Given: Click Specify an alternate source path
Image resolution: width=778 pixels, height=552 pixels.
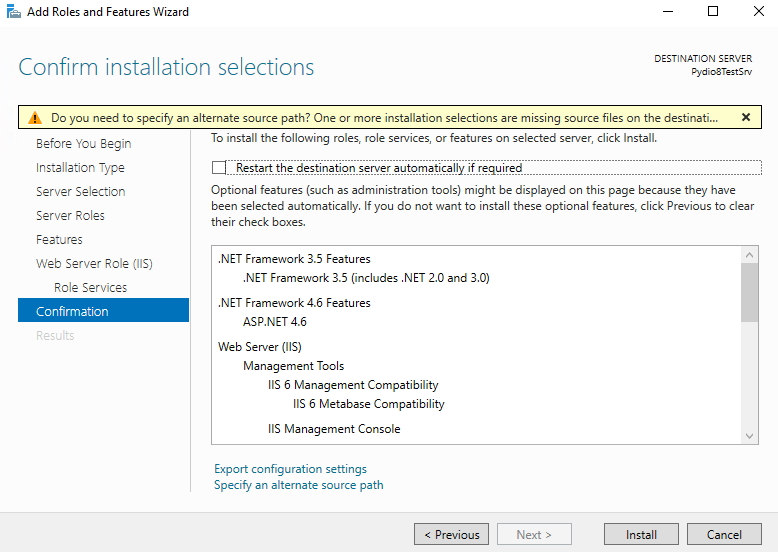Looking at the screenshot, I should tap(299, 485).
